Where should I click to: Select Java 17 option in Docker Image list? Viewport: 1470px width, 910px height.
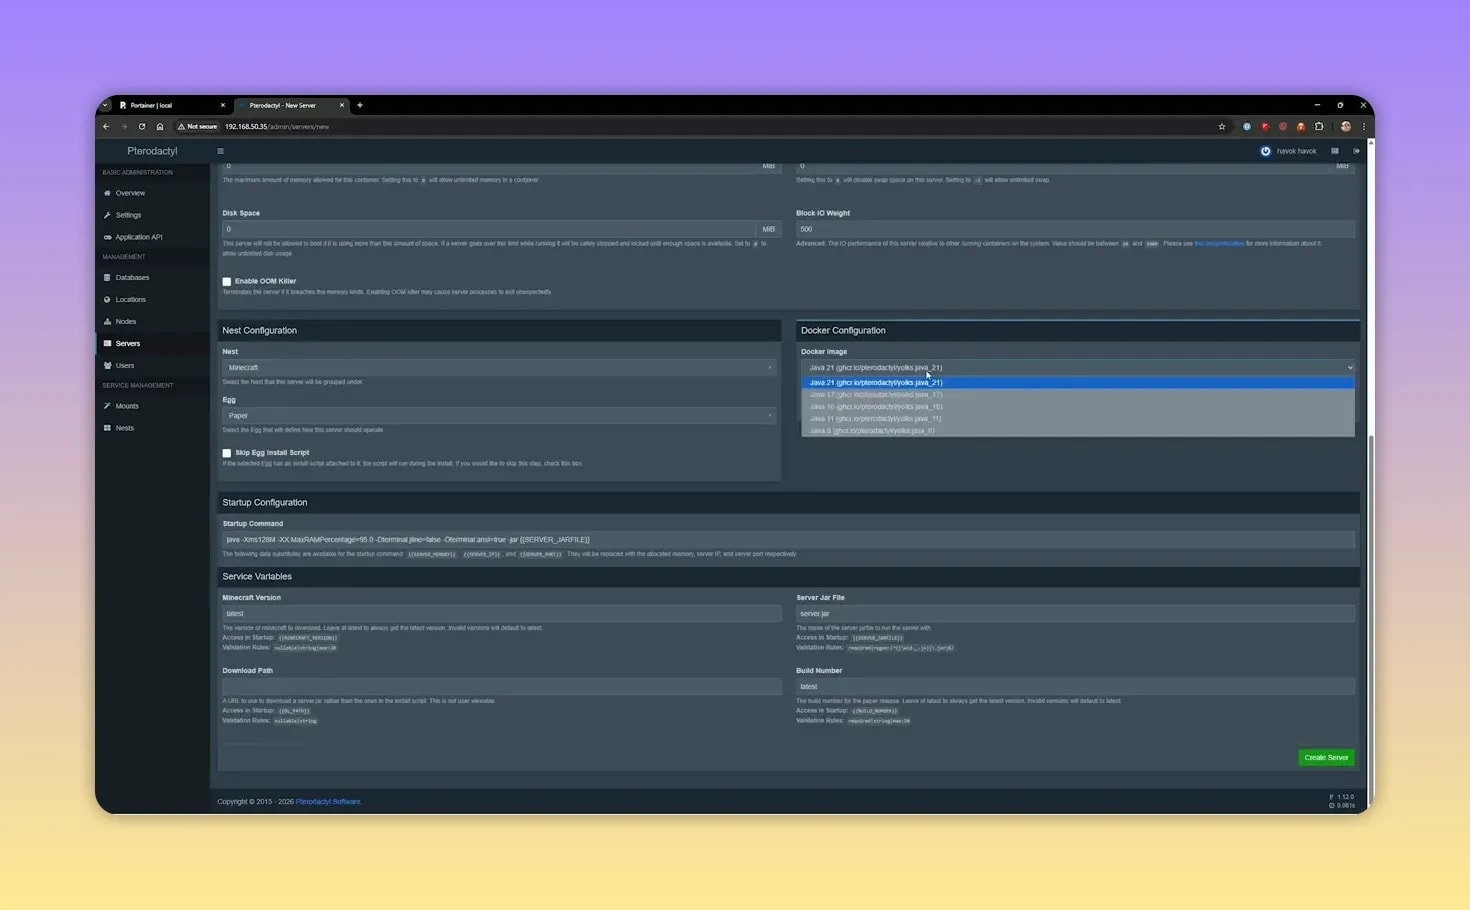click(1078, 394)
